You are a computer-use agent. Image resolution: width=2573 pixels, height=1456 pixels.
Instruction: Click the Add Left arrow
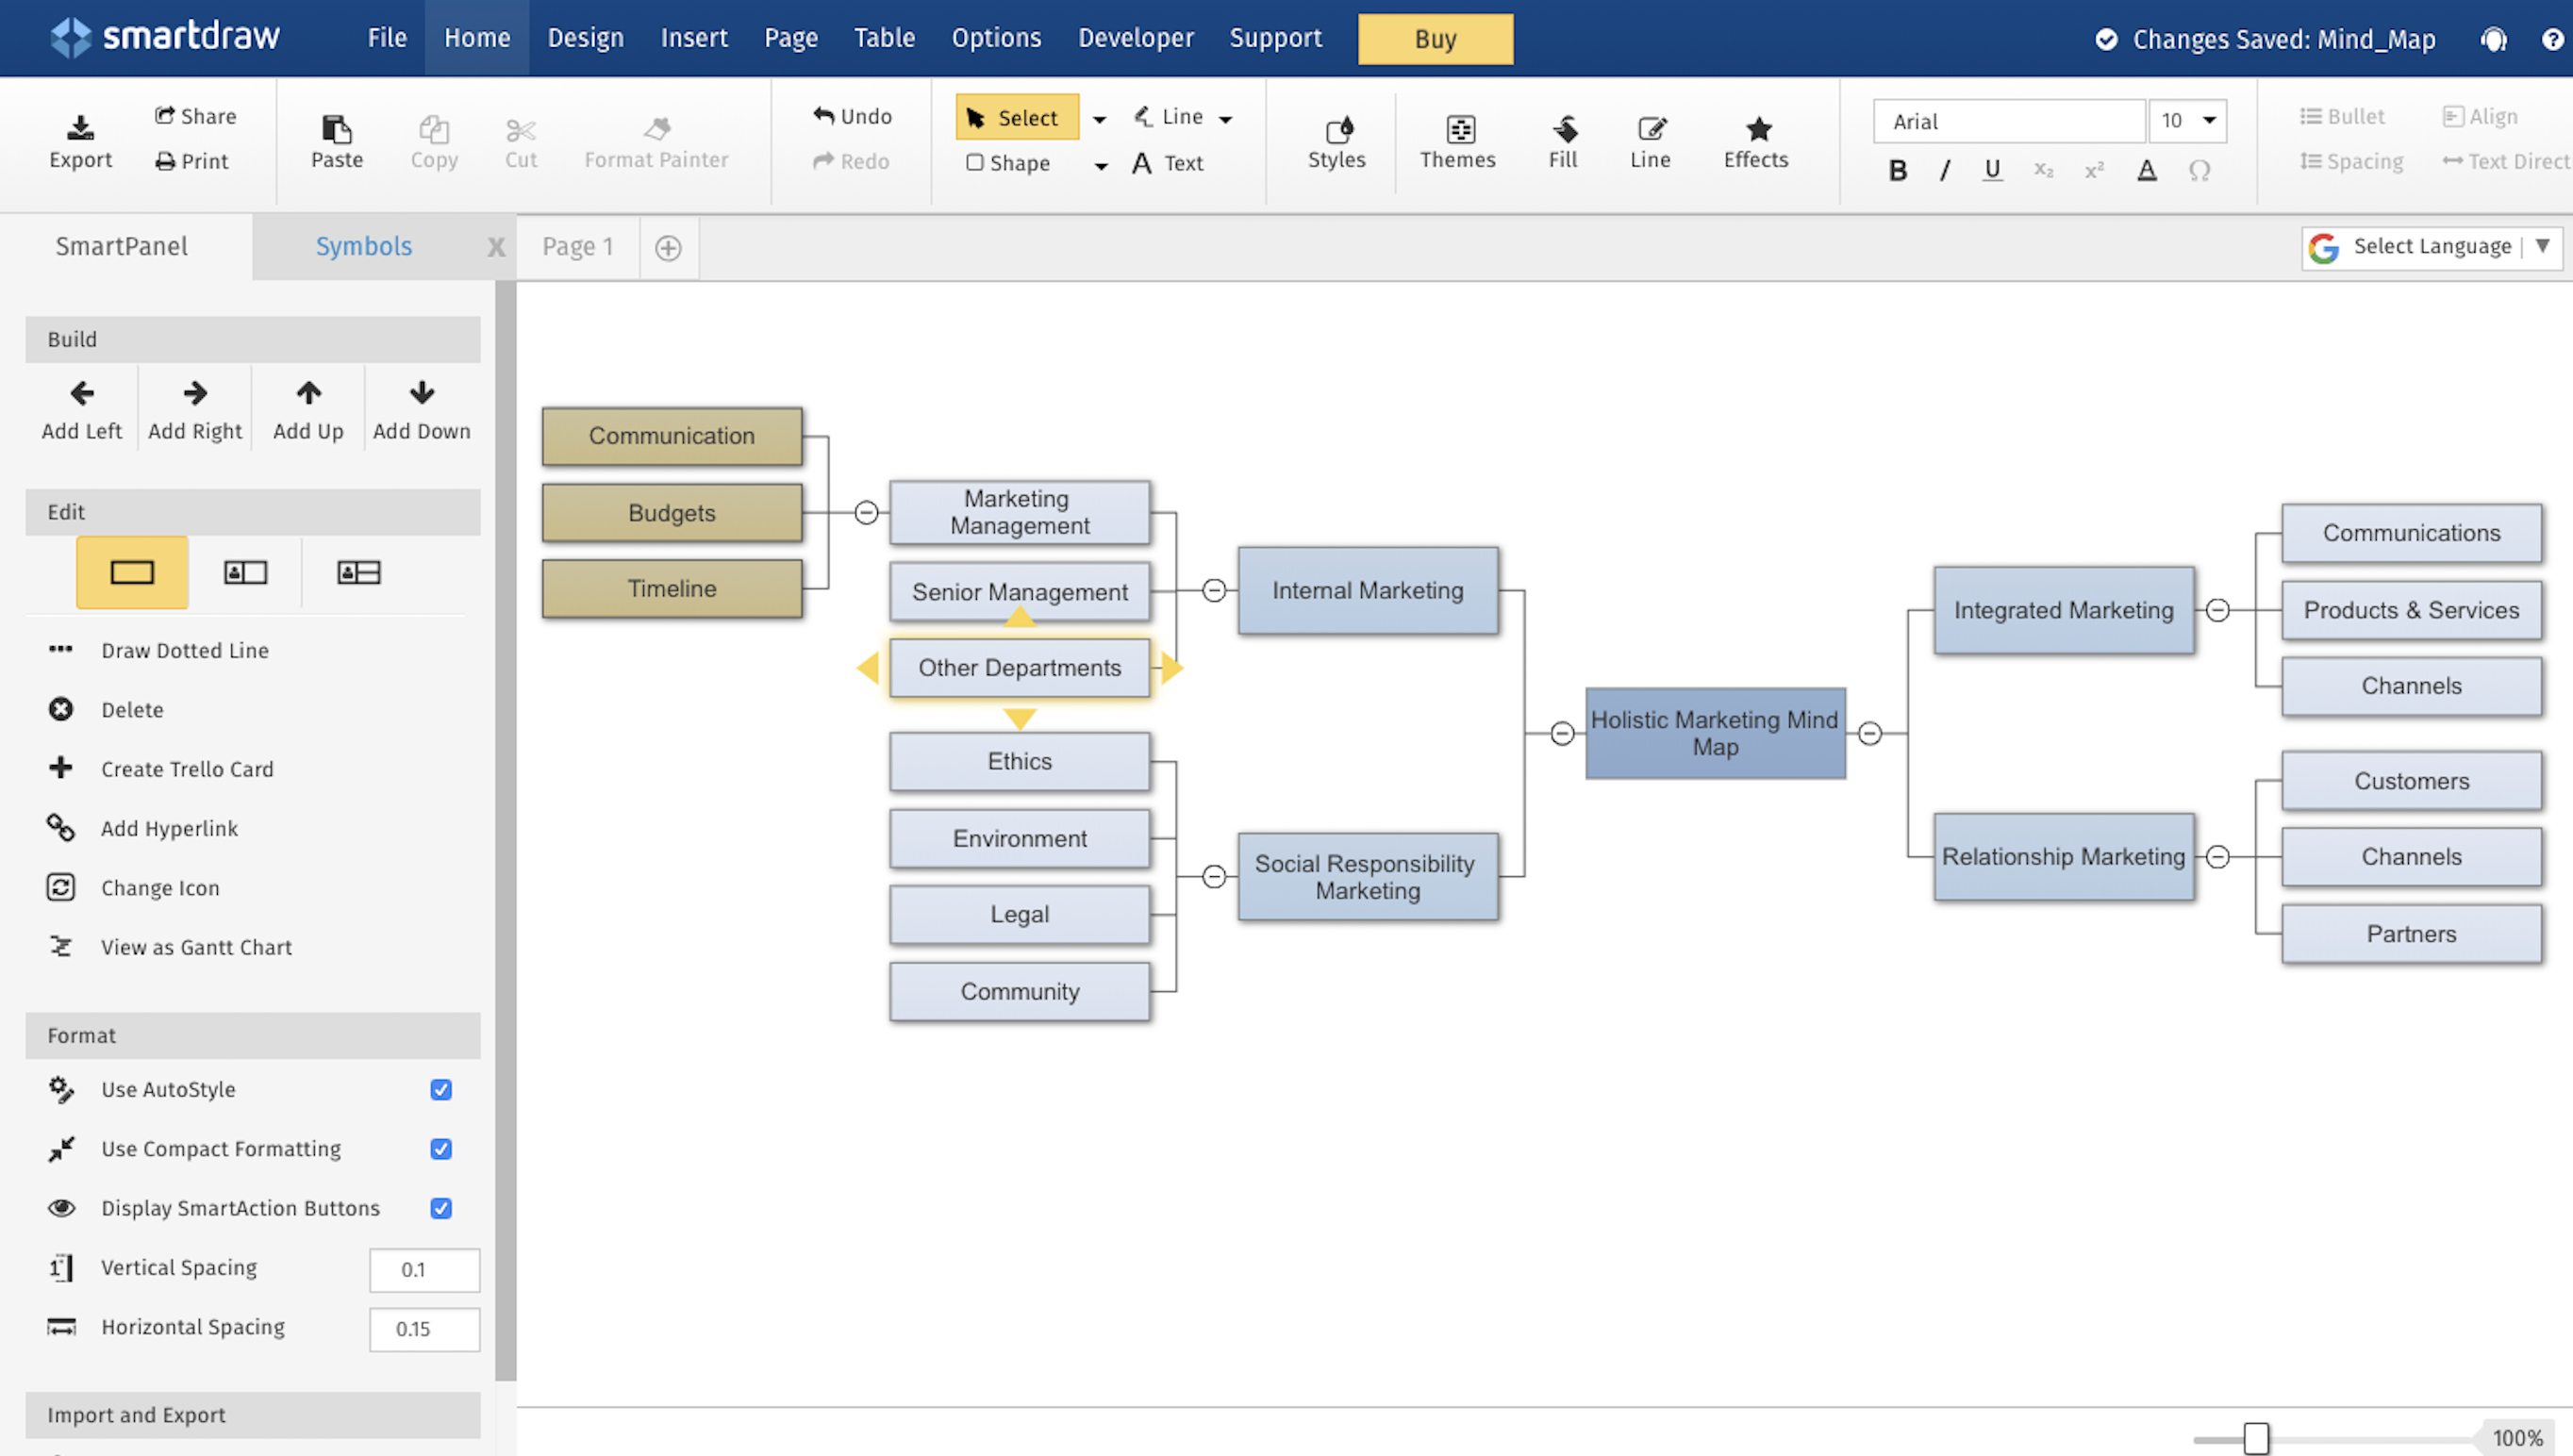pos(82,393)
